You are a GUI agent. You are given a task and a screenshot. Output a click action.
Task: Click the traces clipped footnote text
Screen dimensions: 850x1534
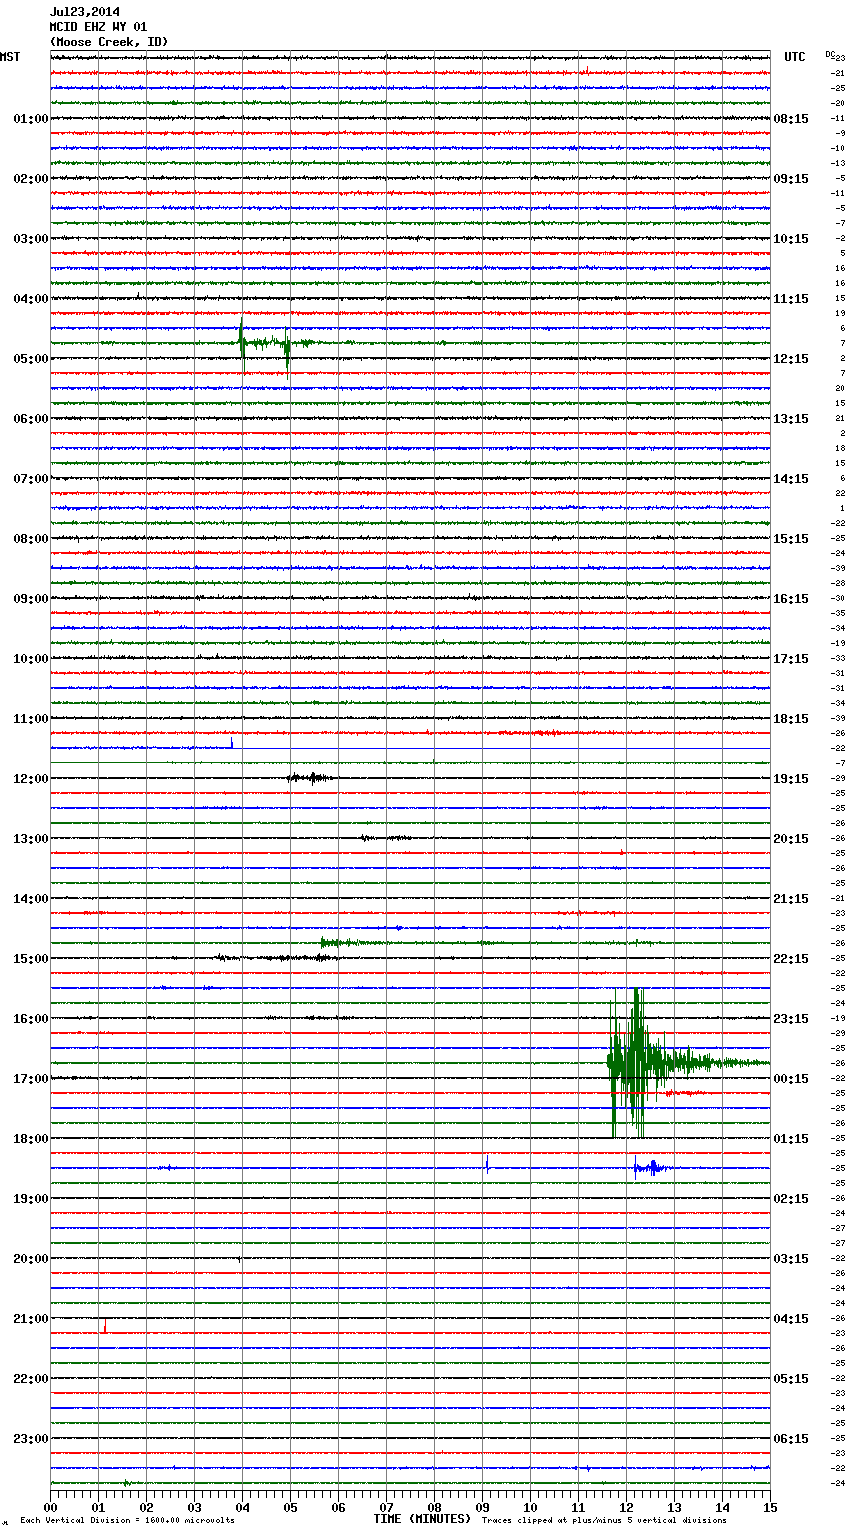click(604, 1520)
